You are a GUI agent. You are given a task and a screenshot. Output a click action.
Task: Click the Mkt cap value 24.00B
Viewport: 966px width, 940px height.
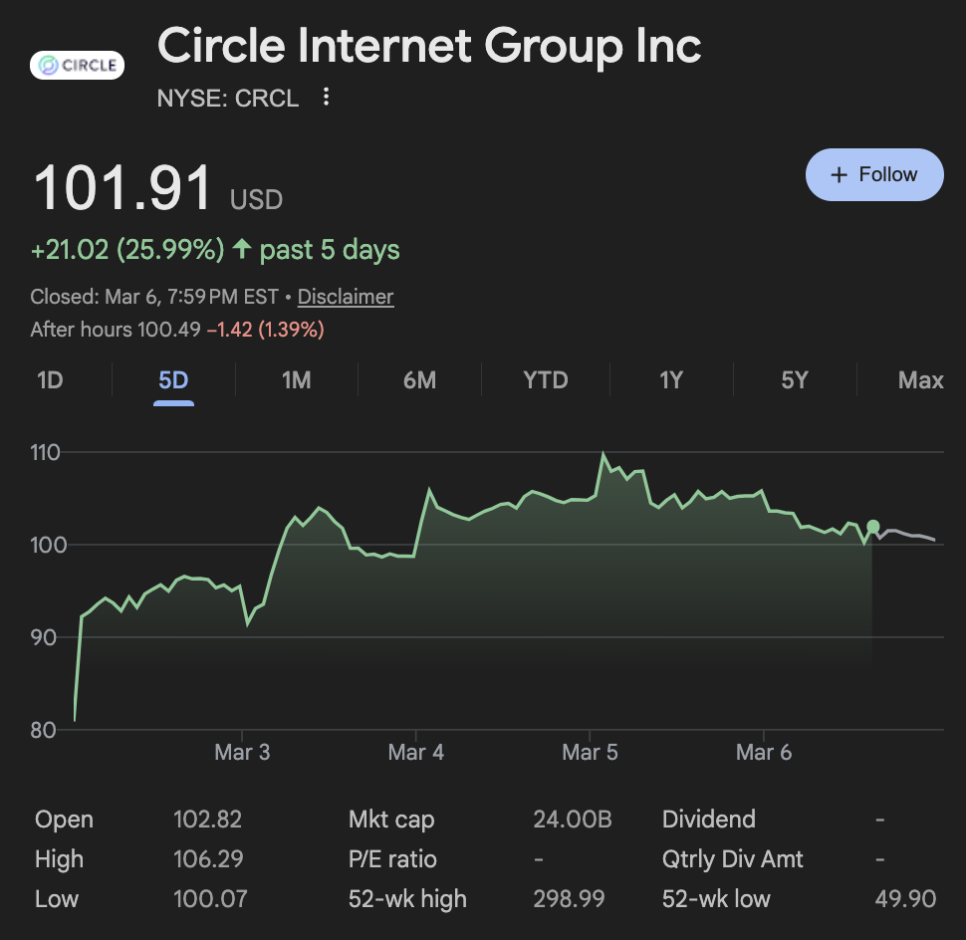(x=572, y=820)
